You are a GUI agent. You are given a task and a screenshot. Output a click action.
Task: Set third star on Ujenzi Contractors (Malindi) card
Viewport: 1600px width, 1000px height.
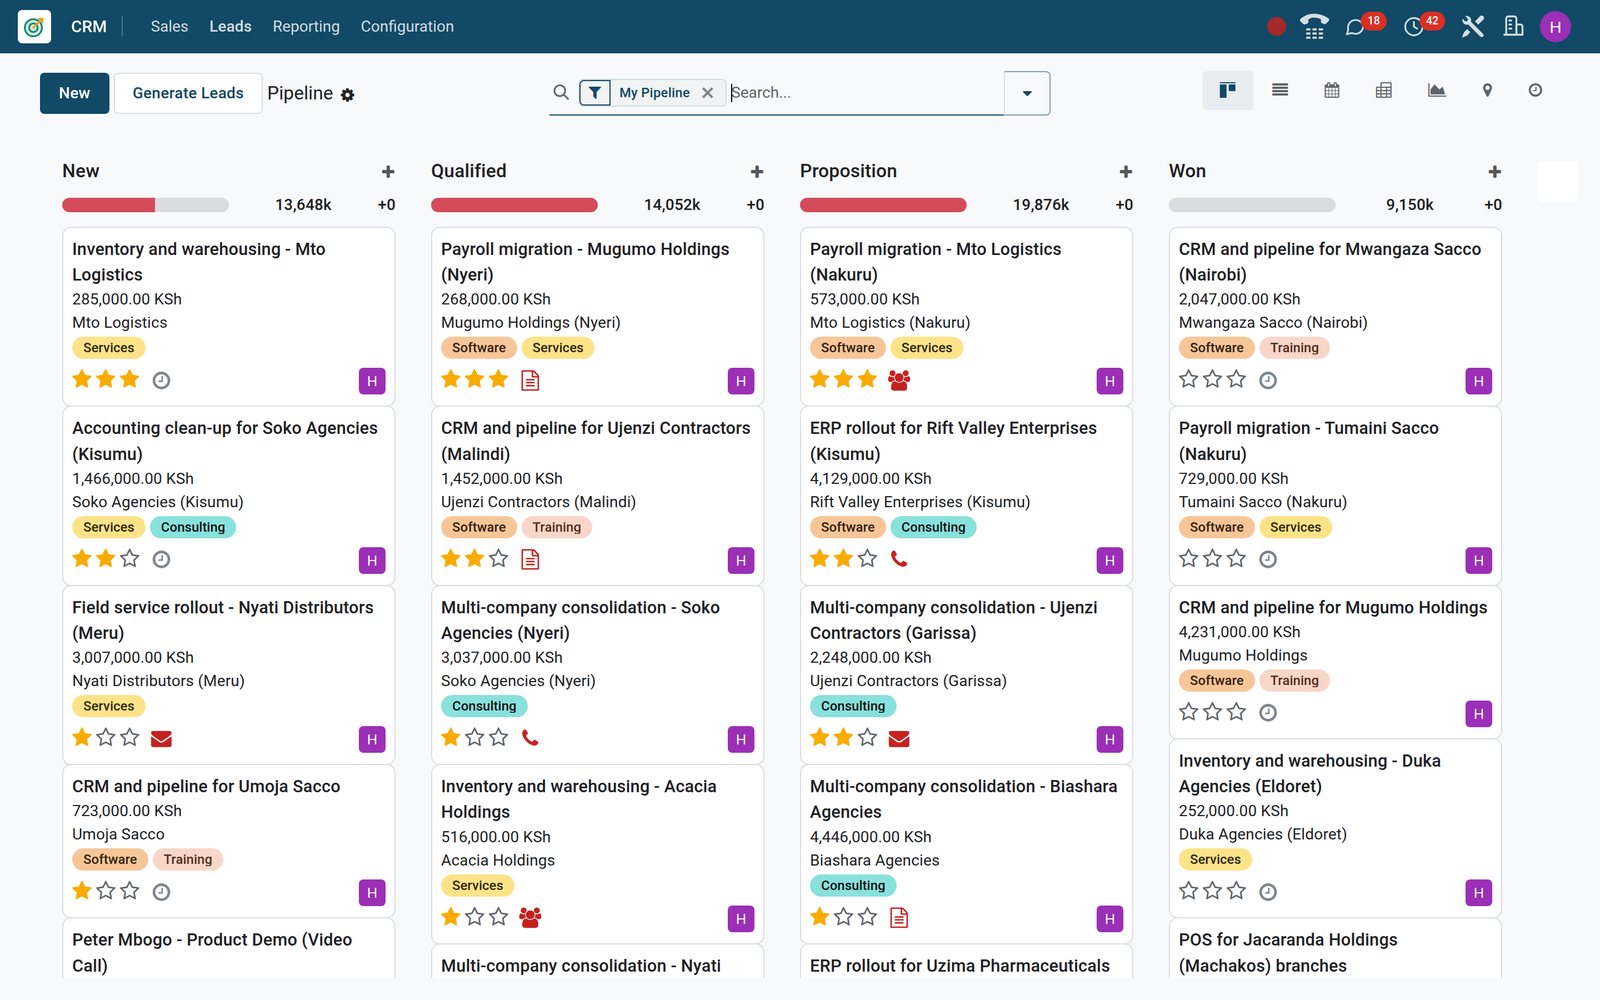click(499, 558)
